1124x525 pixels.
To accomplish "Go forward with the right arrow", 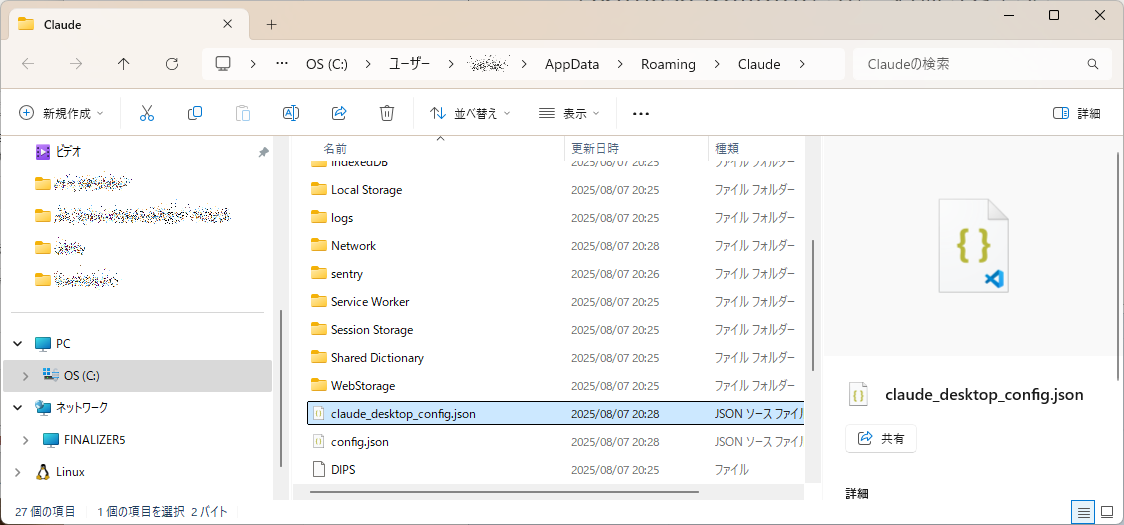I will (x=76, y=64).
